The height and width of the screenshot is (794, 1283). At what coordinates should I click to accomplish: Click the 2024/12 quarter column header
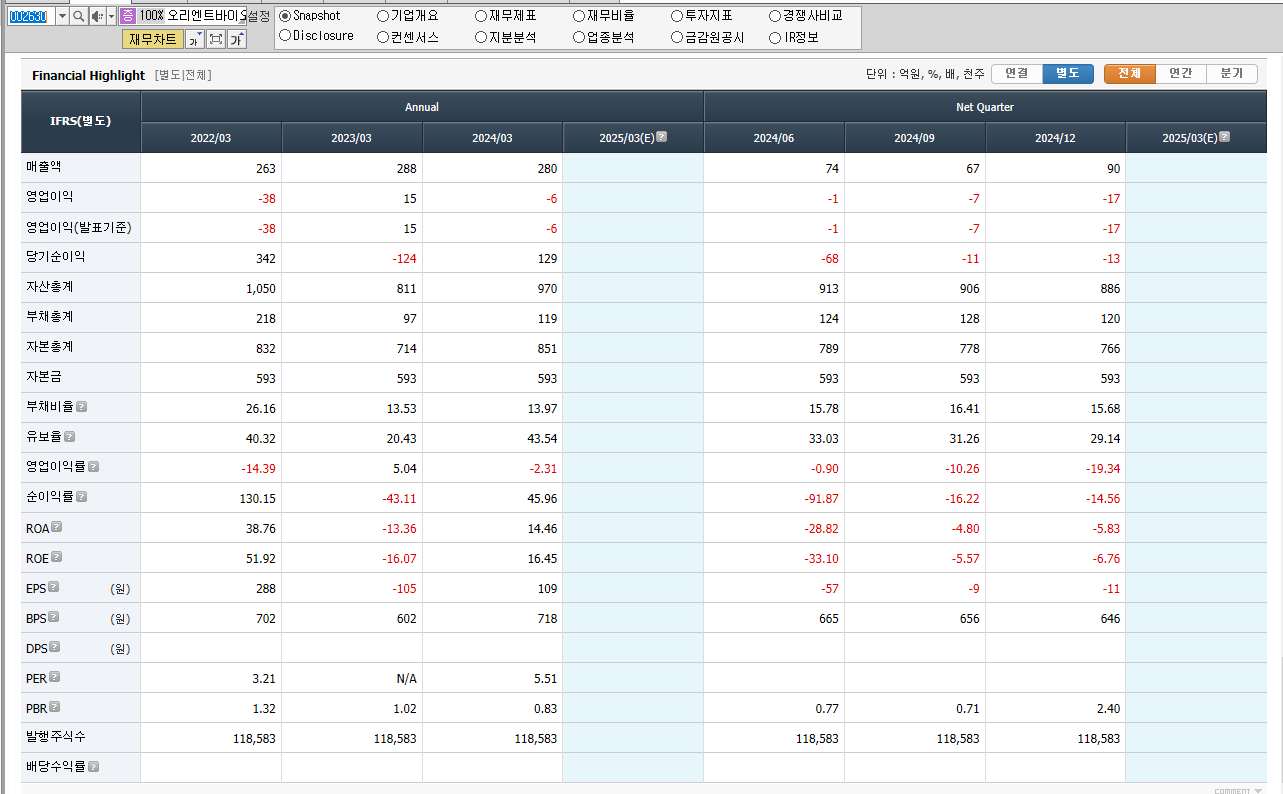[x=1055, y=138]
